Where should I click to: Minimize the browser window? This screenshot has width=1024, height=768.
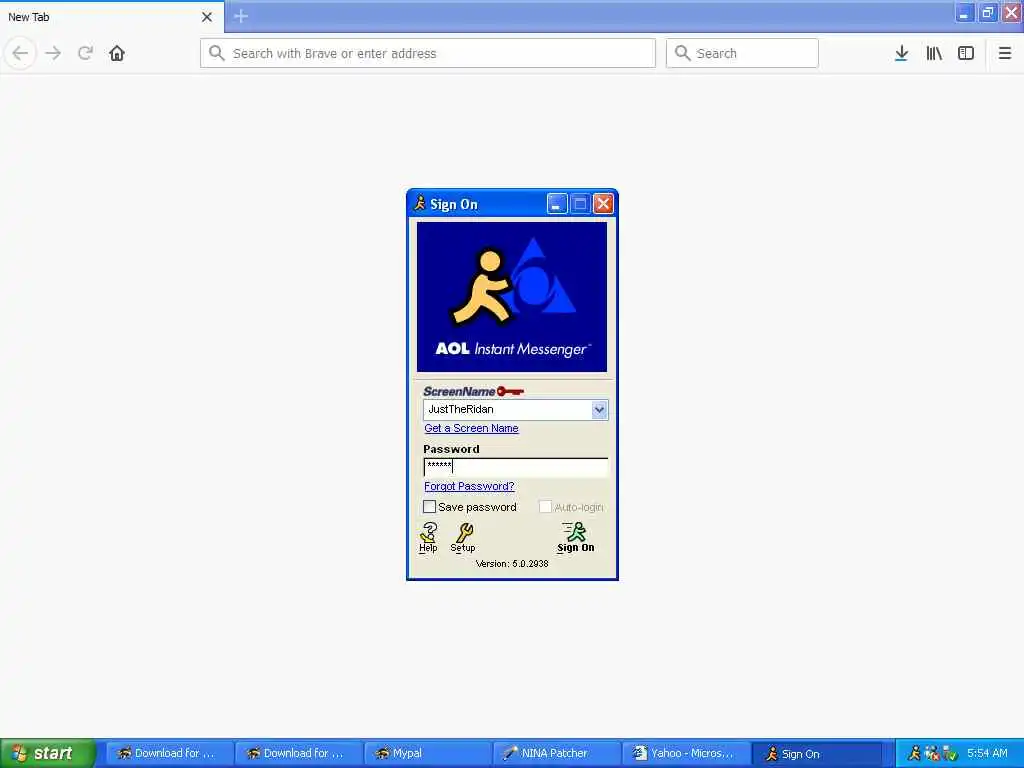(x=964, y=13)
